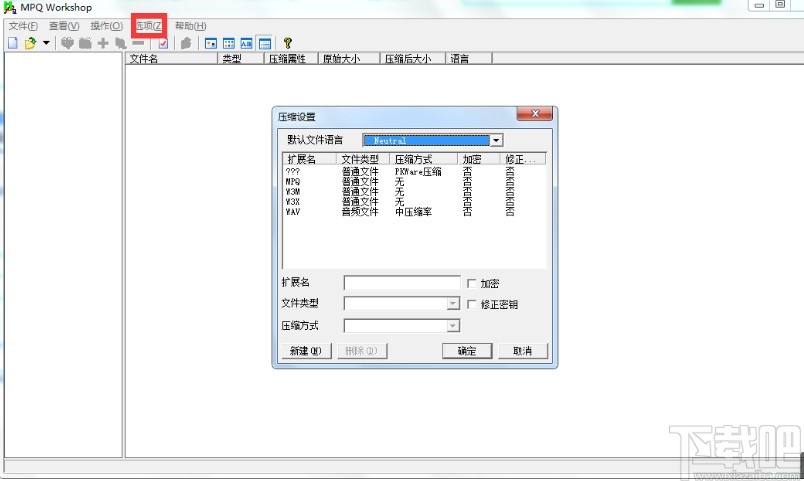Click 音频文件 file type cell

(x=360, y=212)
